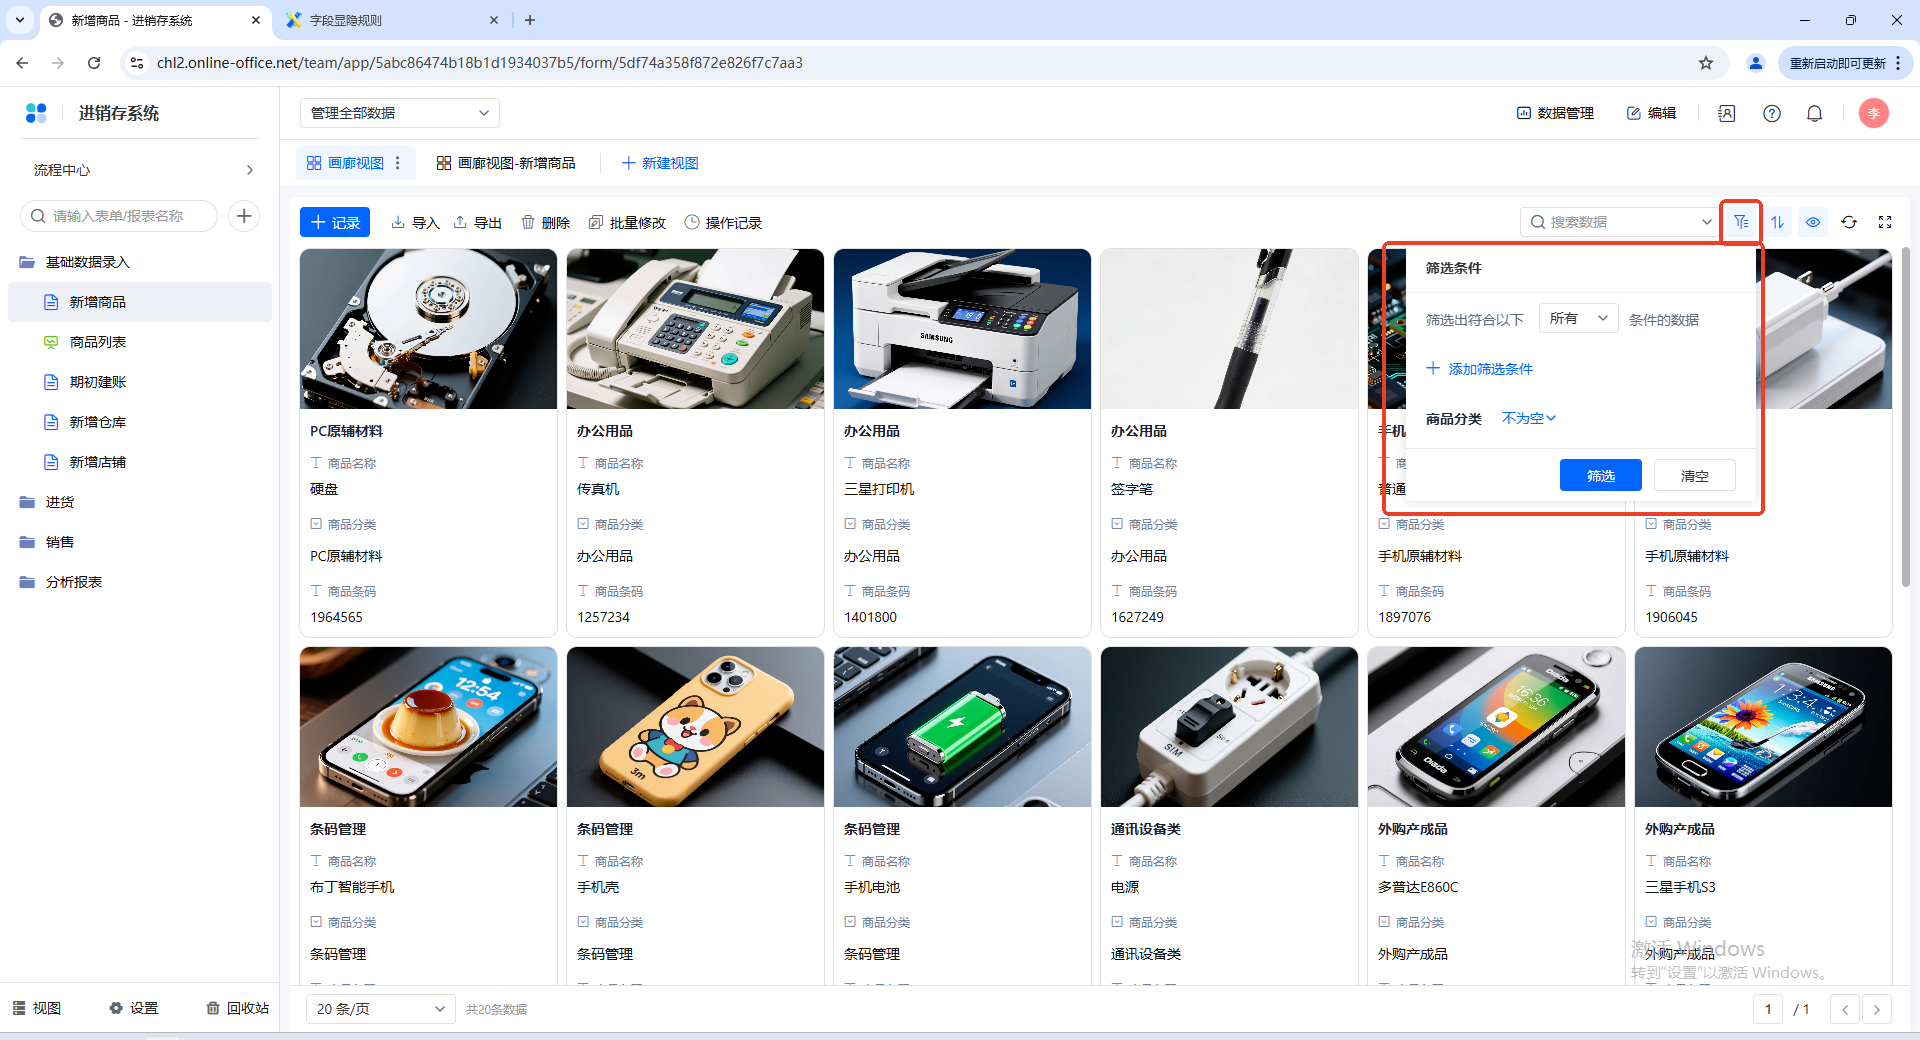This screenshot has height=1040, width=1920.
Task: Click the 搜索数据 search field
Action: (x=1615, y=222)
